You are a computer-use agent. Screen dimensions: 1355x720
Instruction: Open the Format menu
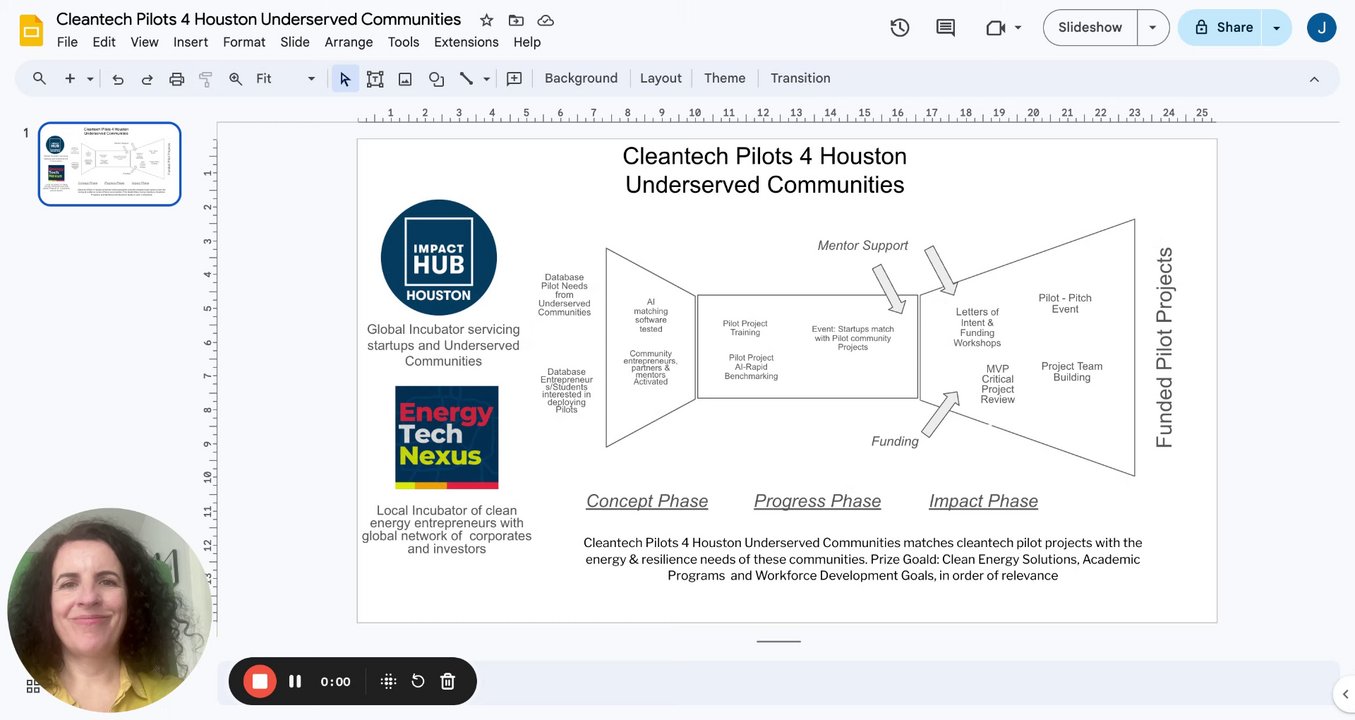[x=244, y=42]
